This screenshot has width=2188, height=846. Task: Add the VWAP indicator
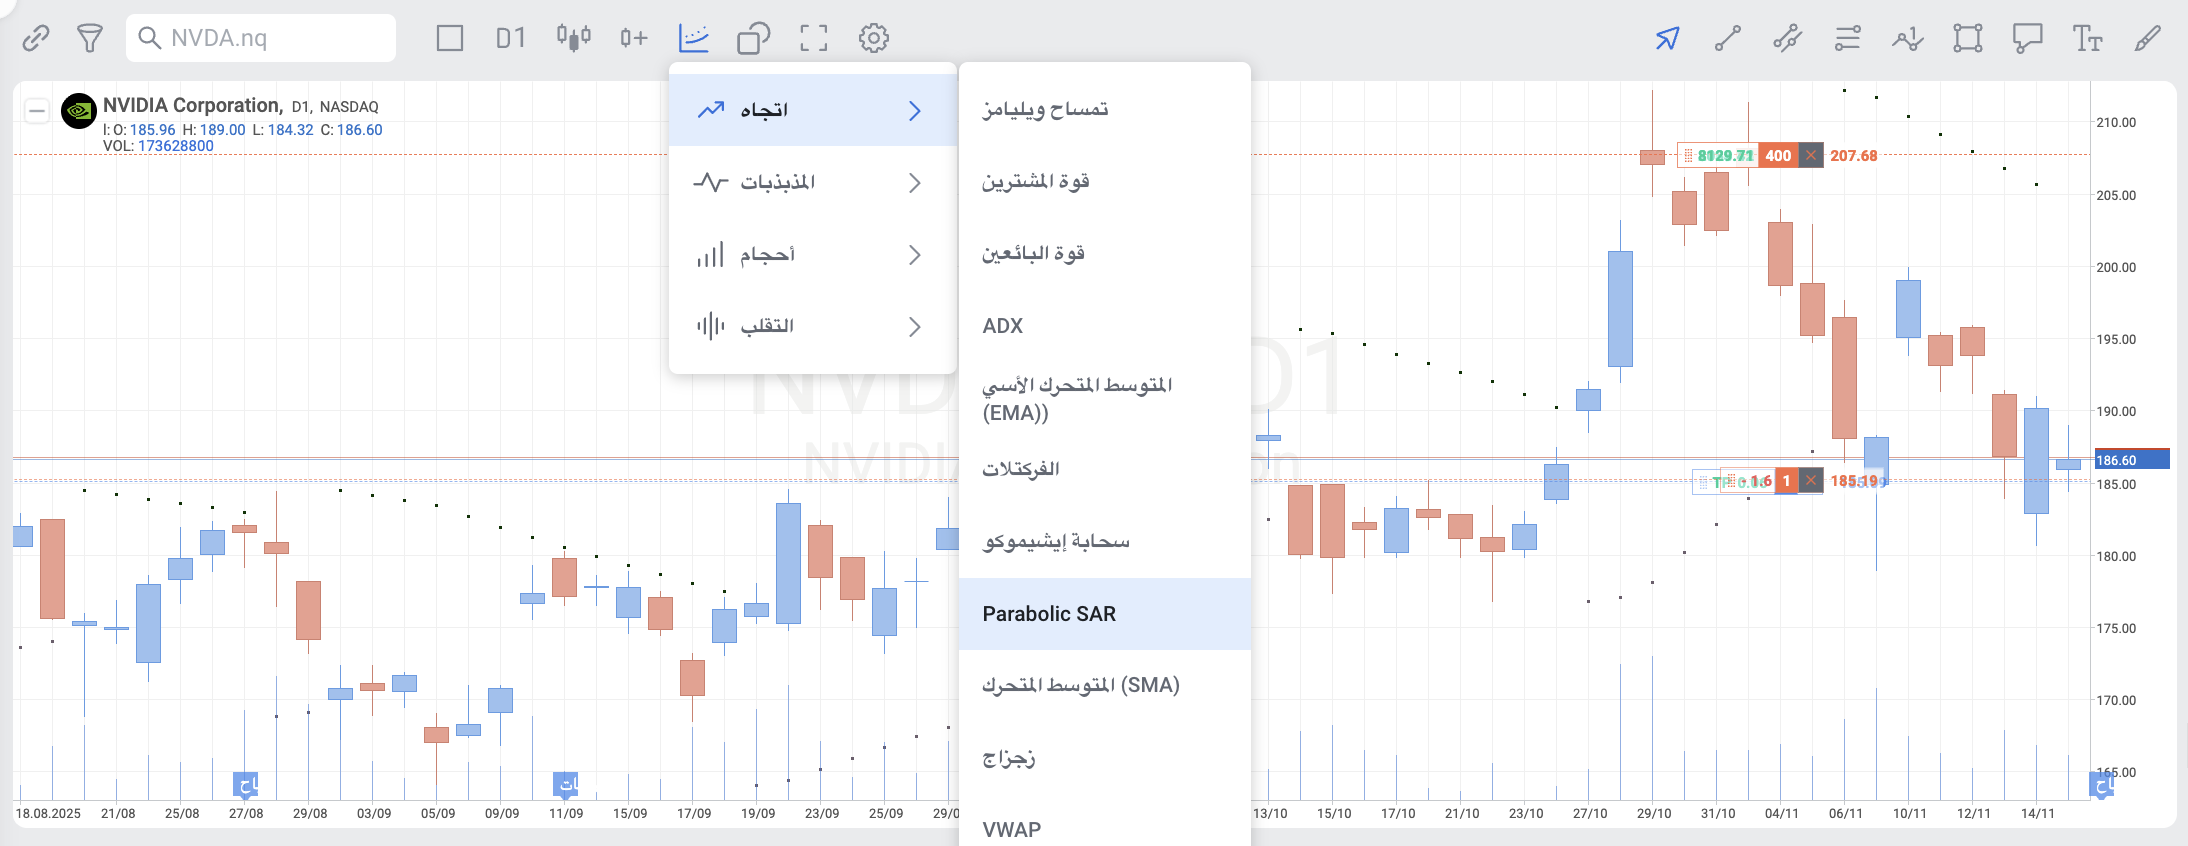[x=1105, y=828]
